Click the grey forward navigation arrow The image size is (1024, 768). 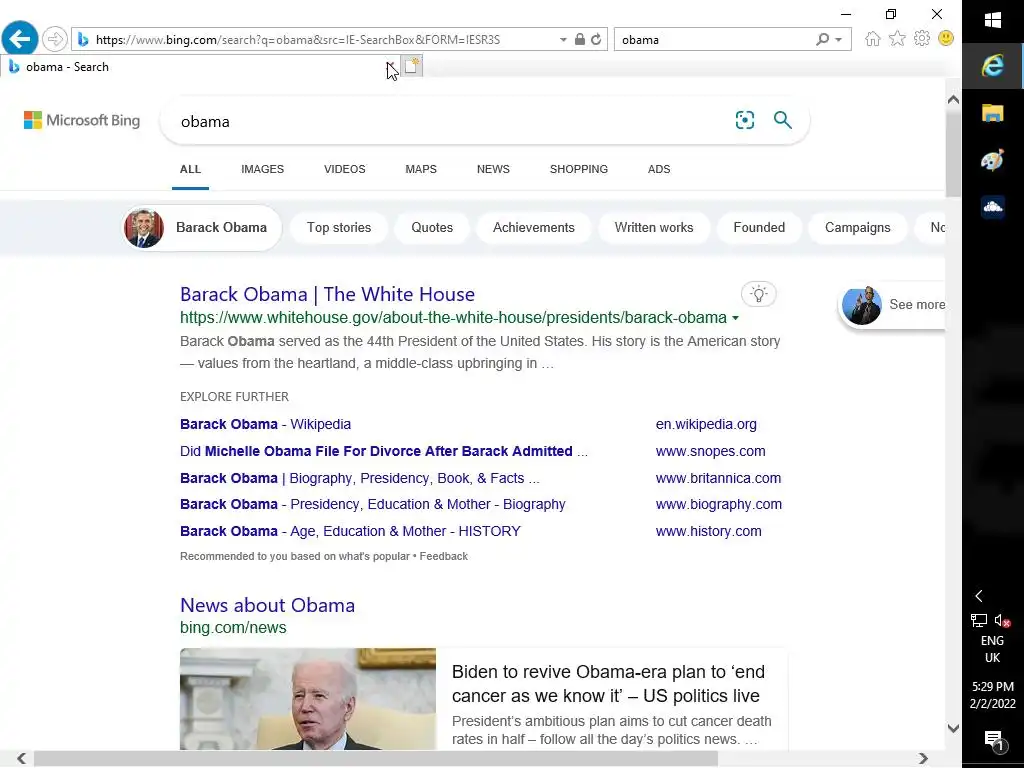[x=55, y=39]
